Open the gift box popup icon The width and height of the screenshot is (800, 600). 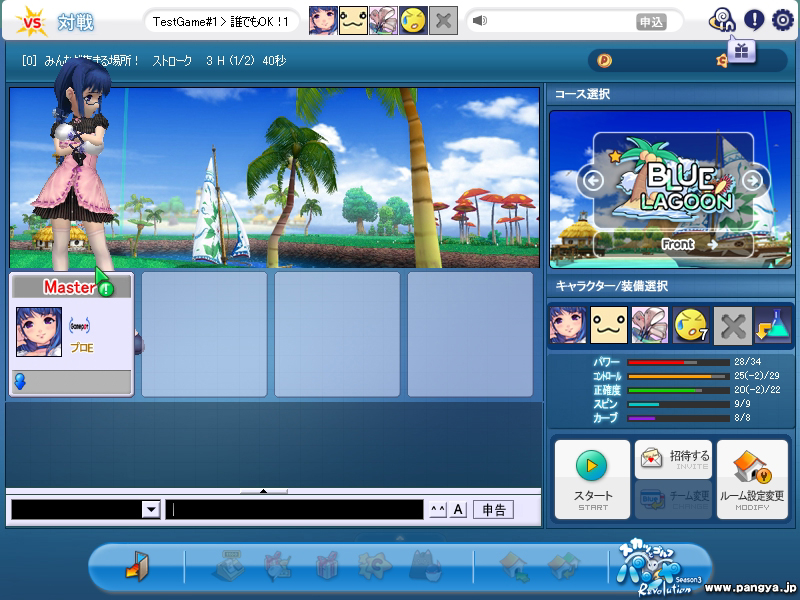(x=741, y=51)
